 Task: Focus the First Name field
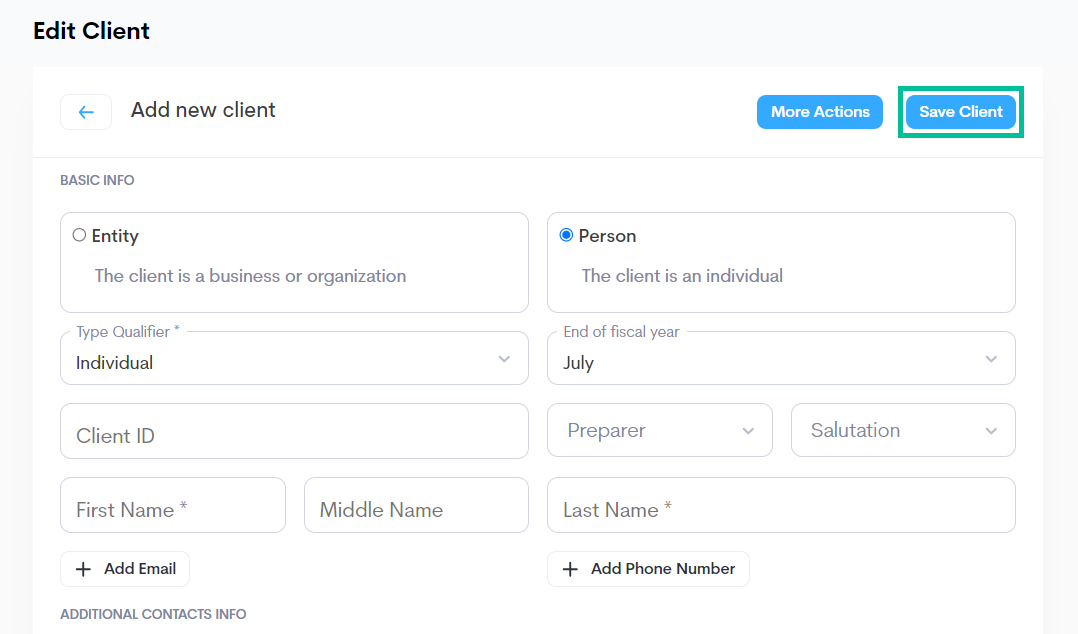(x=173, y=505)
